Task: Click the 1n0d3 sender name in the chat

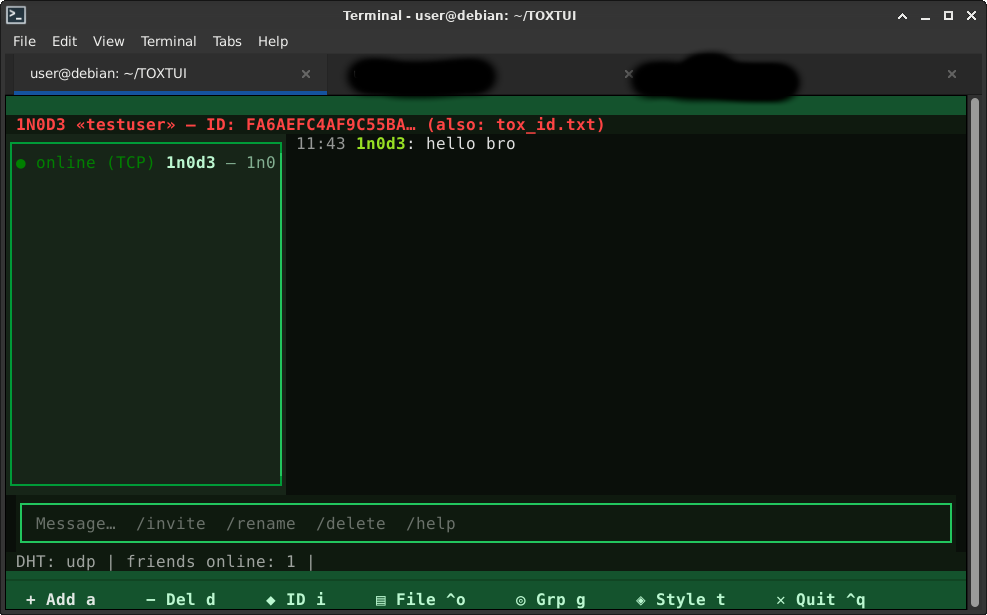Action: pyautogui.click(x=380, y=144)
